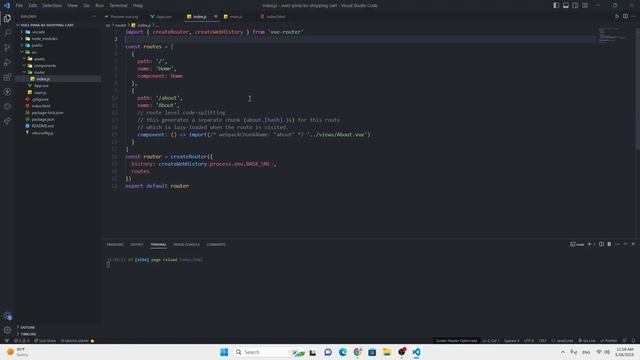Open the Source Control view
Screen dimensions: 640x360
click(7, 47)
